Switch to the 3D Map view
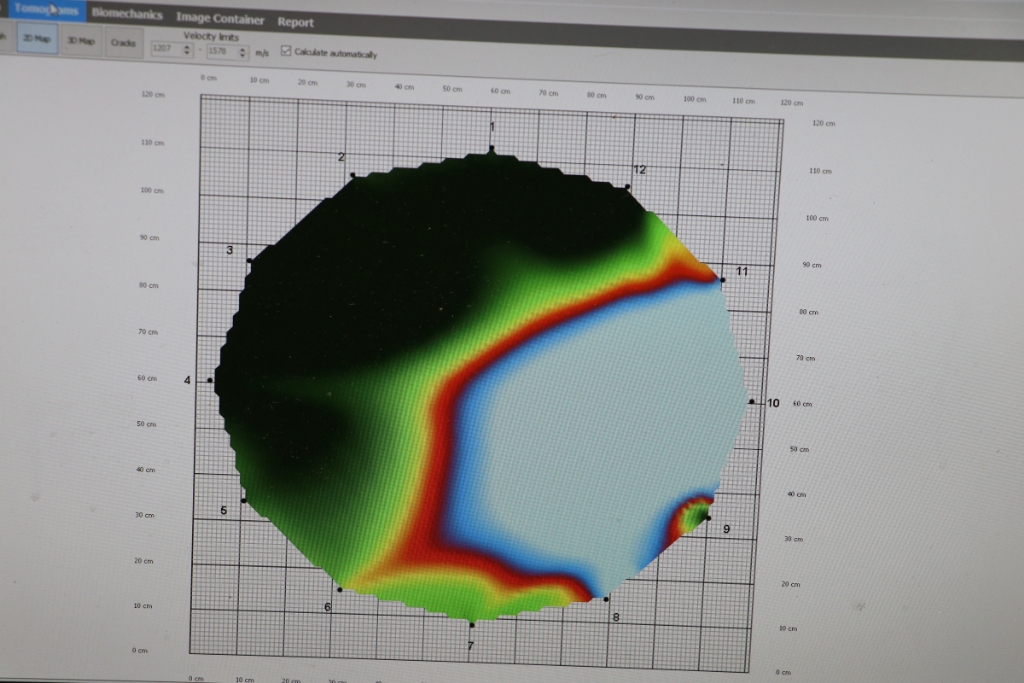 (80, 42)
